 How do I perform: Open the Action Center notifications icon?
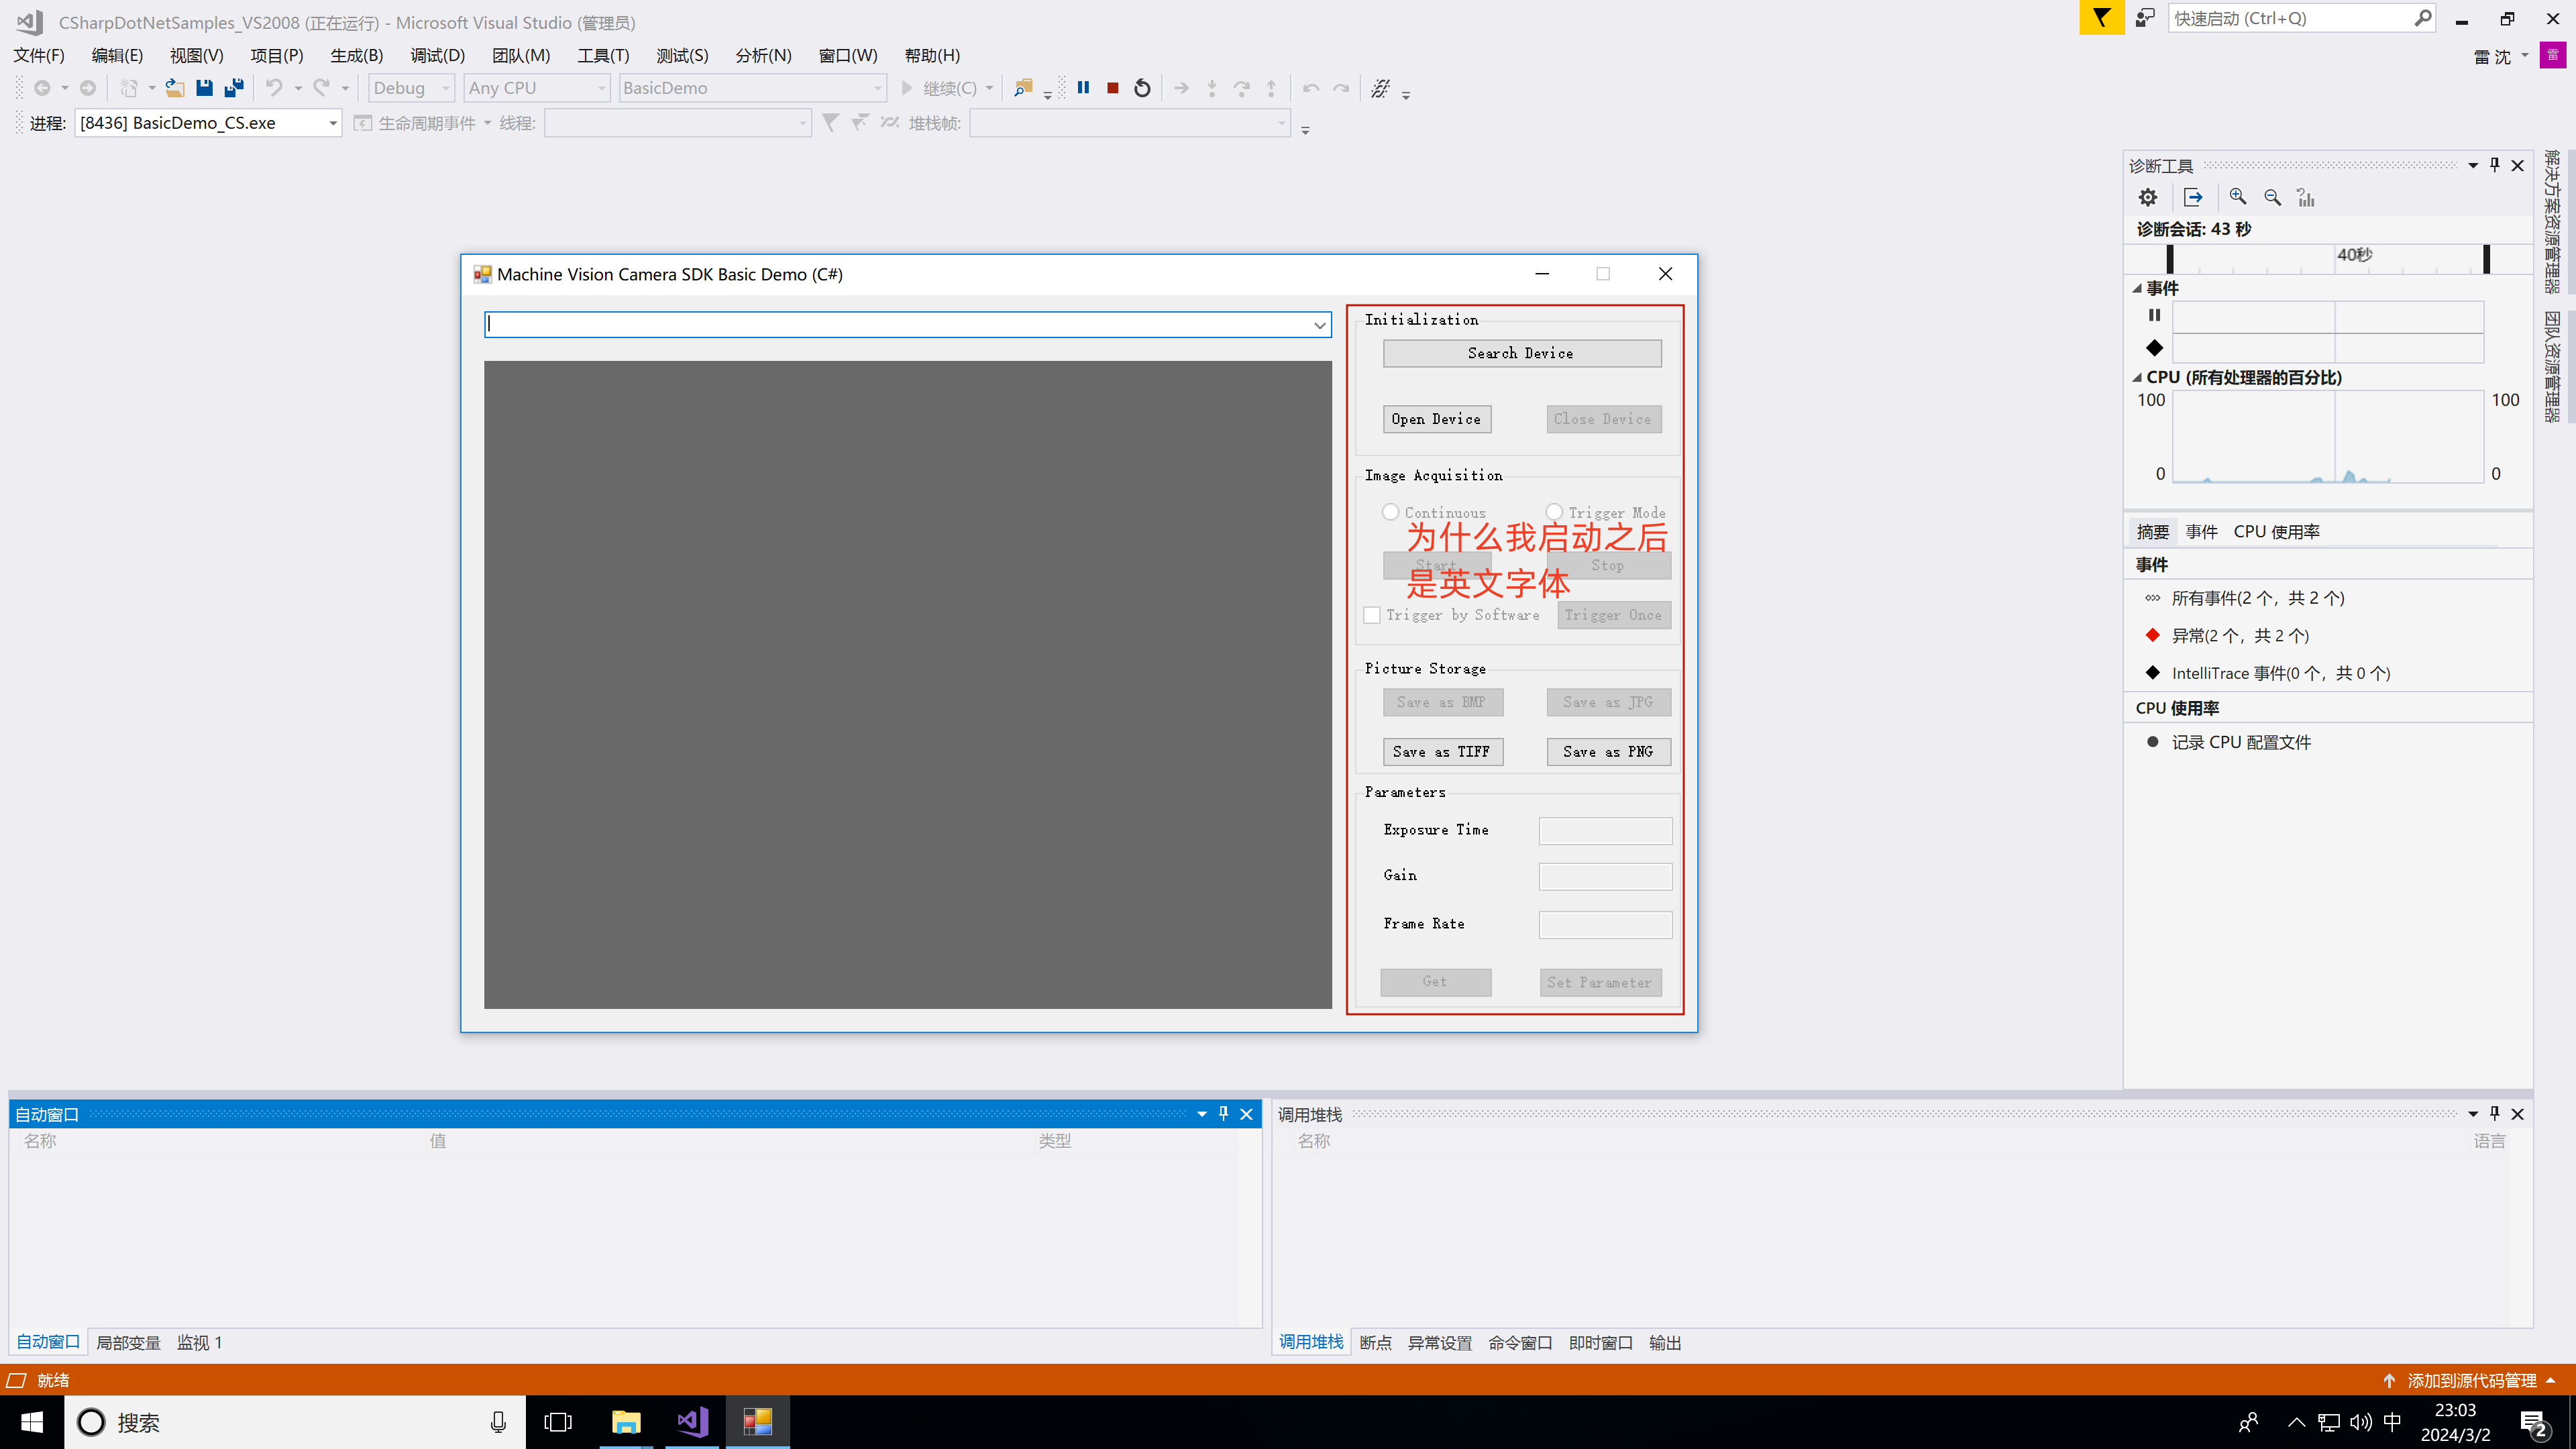(x=2534, y=1423)
